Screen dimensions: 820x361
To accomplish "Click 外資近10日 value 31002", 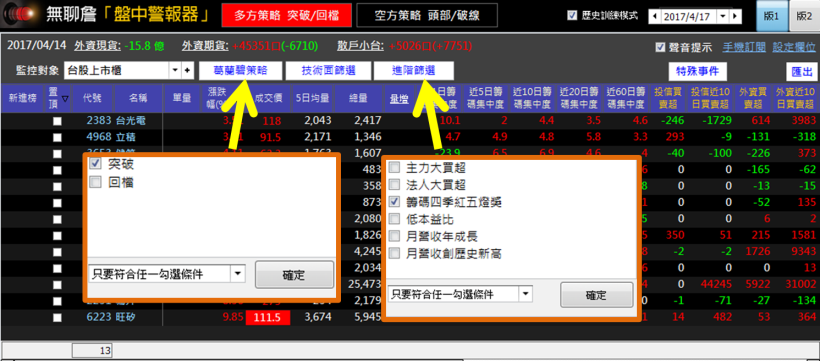I will coord(802,285).
